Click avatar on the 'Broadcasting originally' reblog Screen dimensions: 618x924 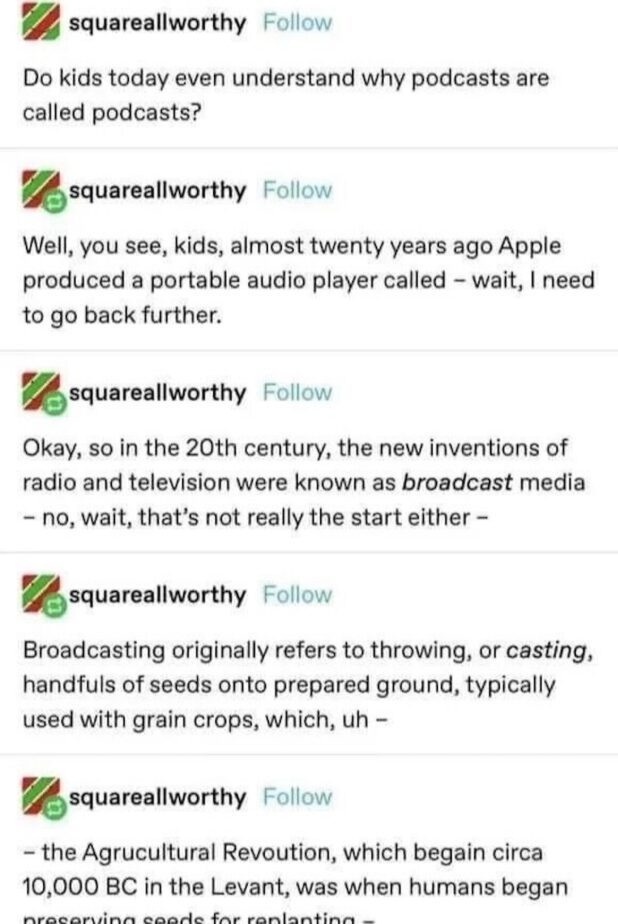click(43, 596)
